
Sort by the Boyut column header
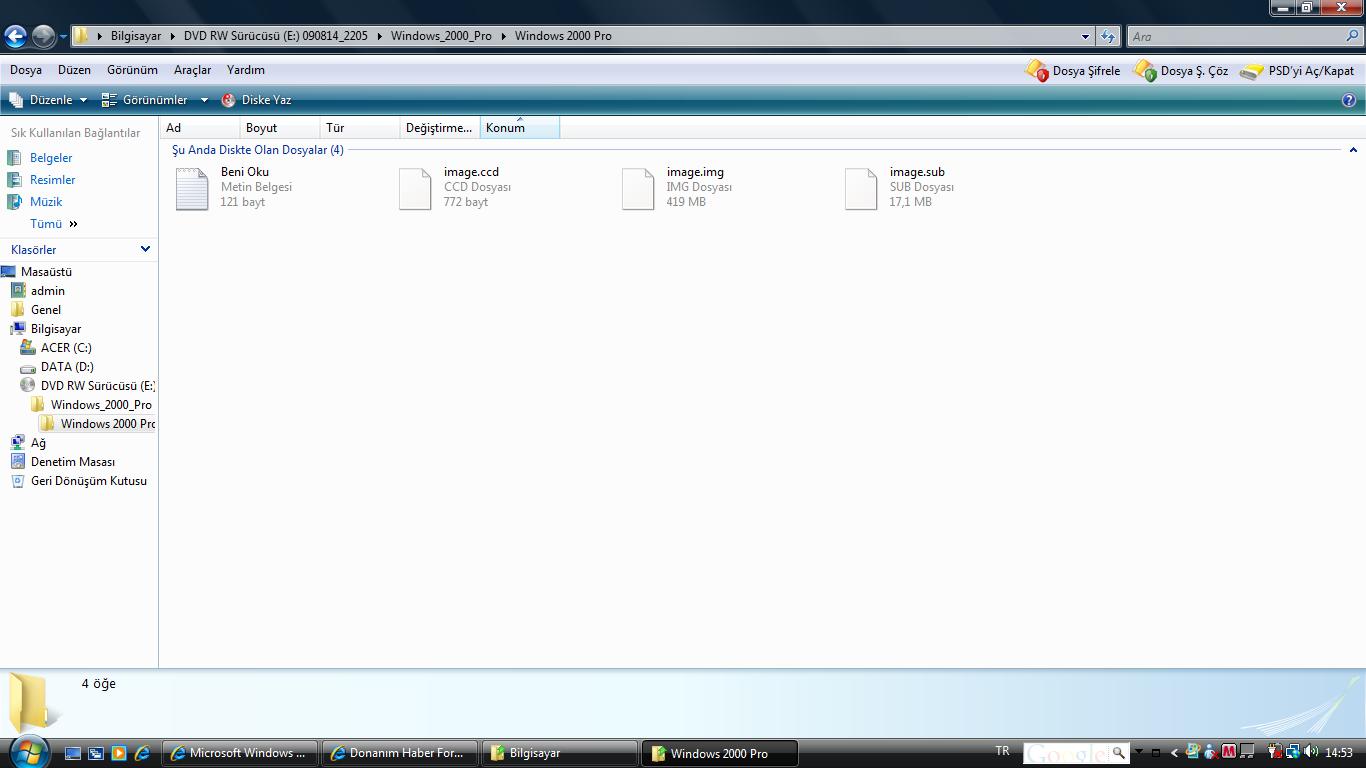point(280,127)
